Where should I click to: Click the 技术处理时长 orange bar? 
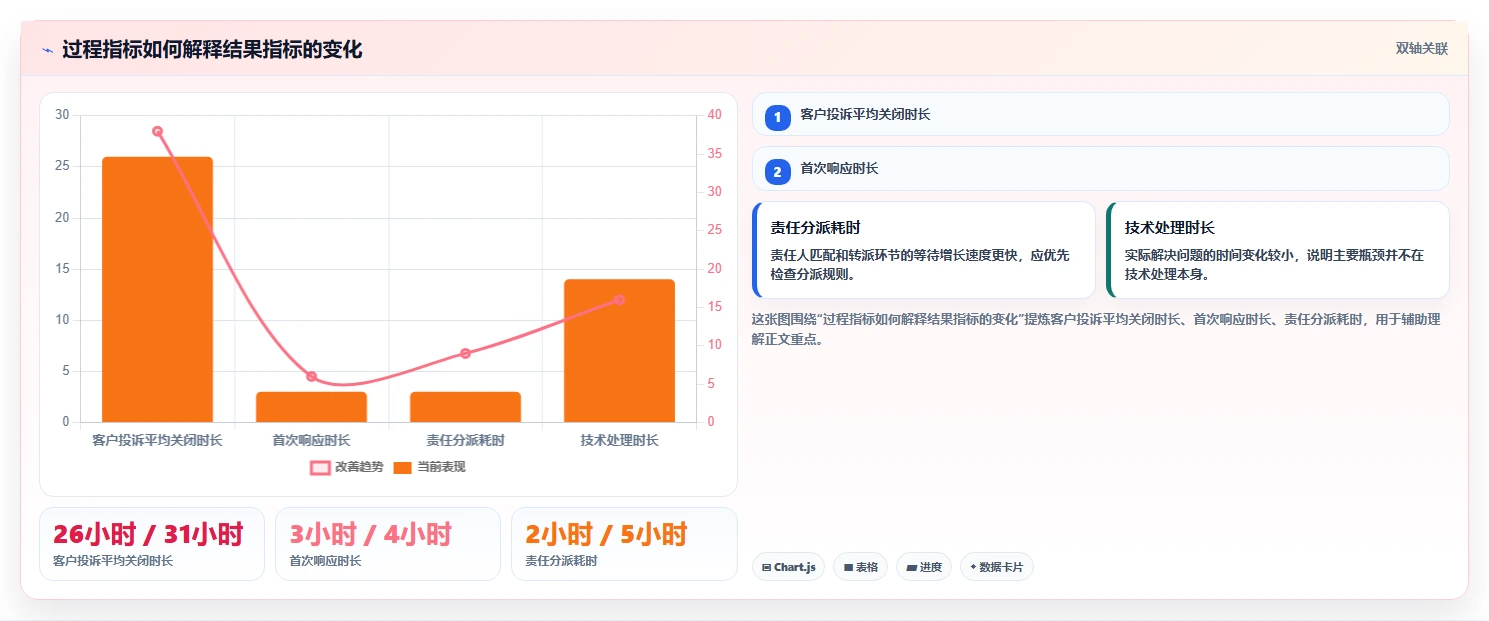coord(619,351)
